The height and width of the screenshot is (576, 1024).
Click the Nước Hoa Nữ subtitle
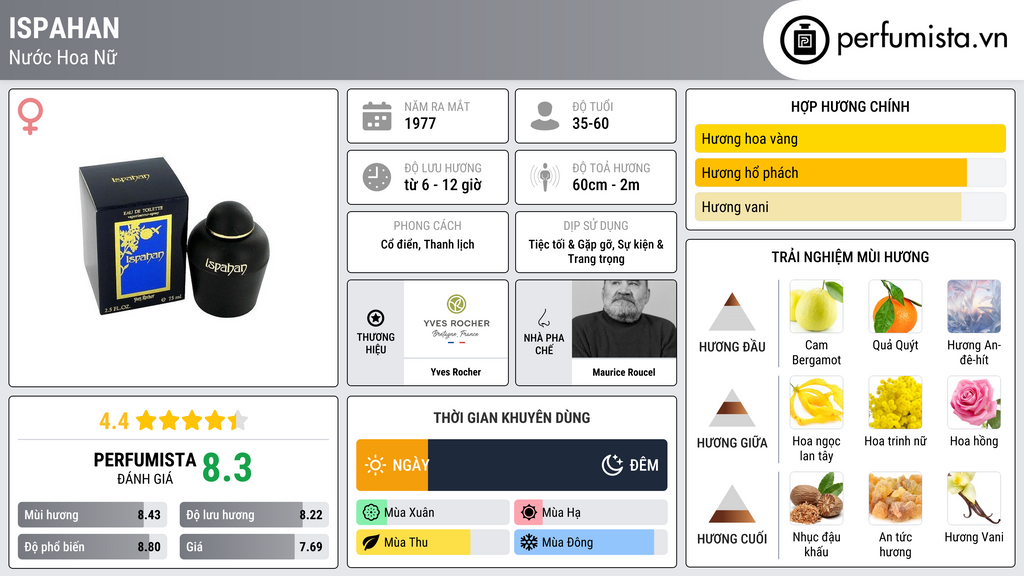(x=63, y=57)
